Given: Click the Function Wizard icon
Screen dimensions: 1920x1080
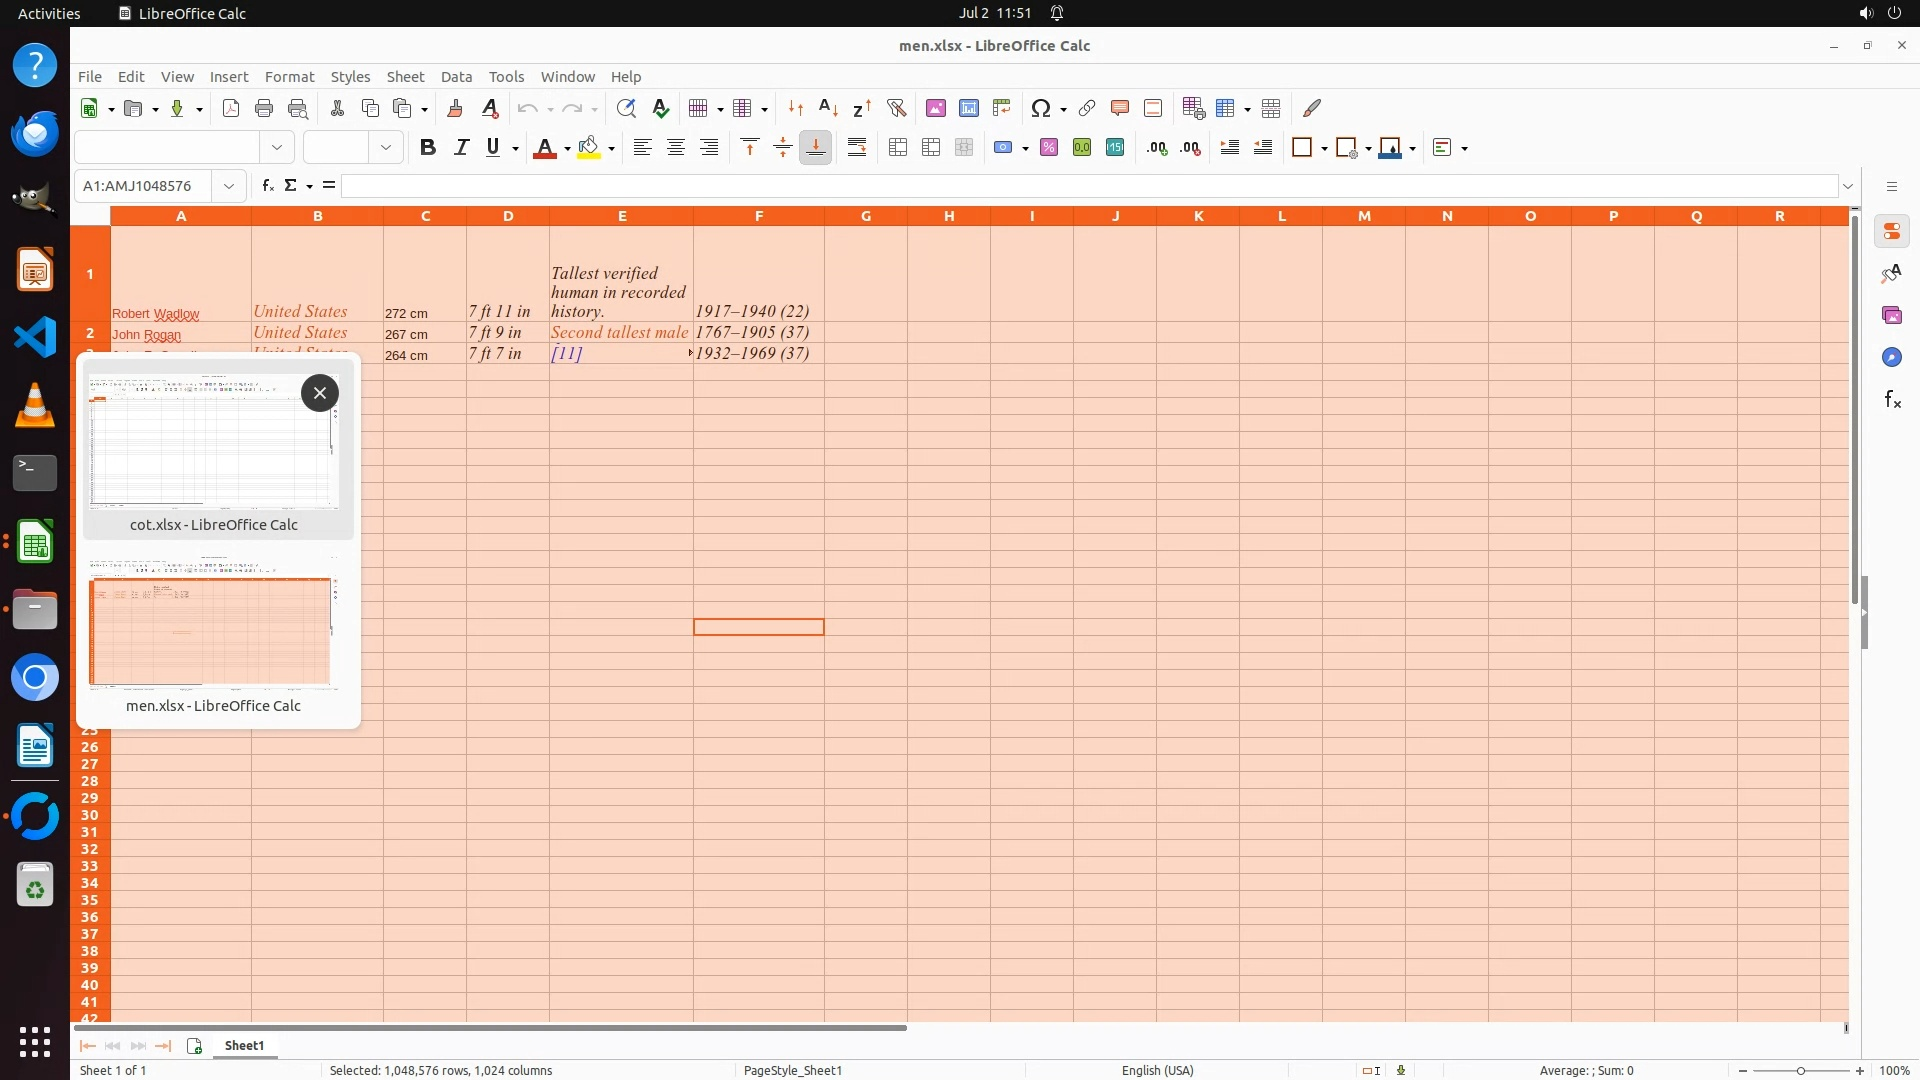Looking at the screenshot, I should [267, 186].
